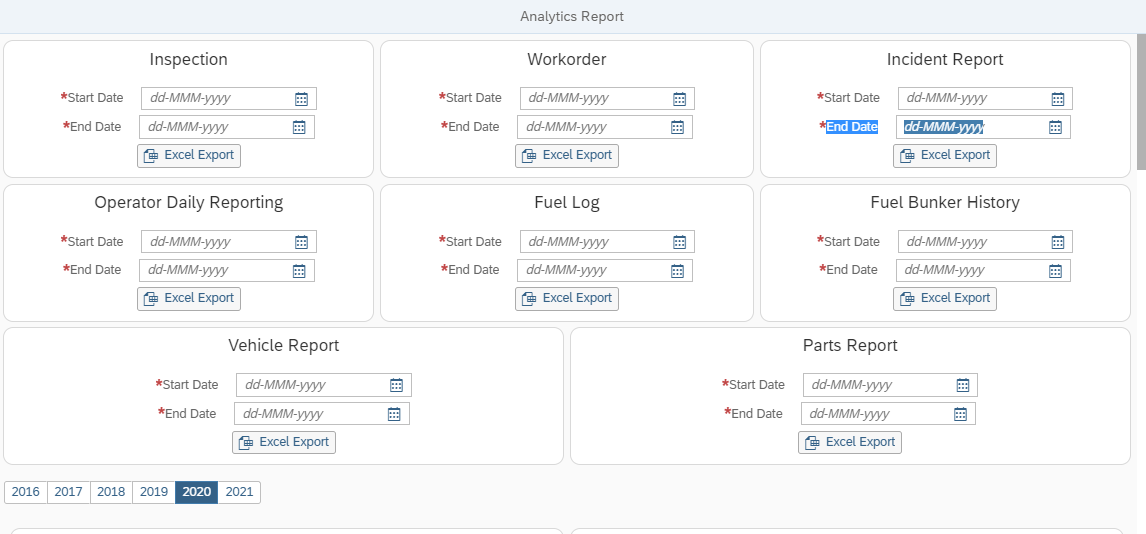This screenshot has height=534, width=1146.
Task: Click the active 2020 year tab
Action: [197, 492]
